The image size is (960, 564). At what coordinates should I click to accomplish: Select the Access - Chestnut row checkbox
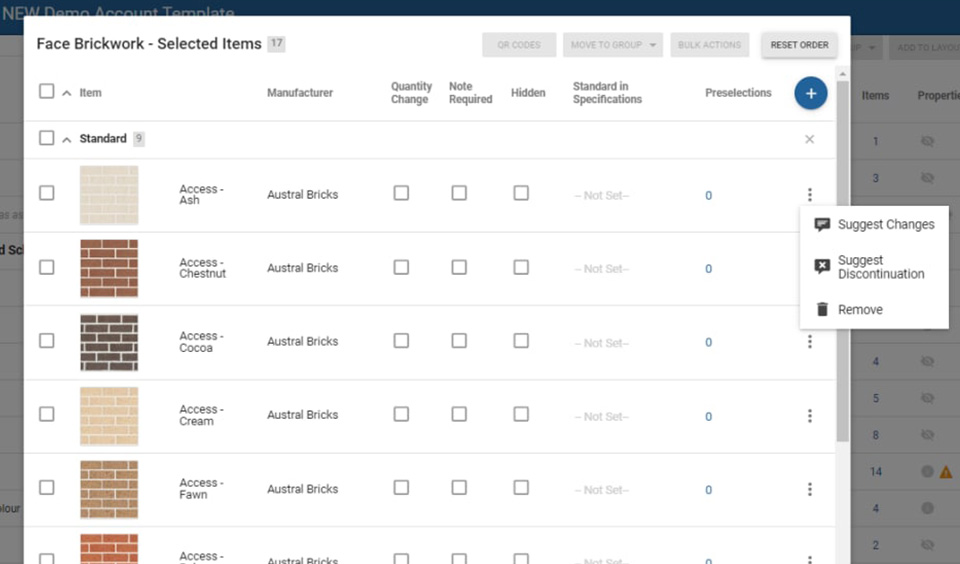click(47, 267)
